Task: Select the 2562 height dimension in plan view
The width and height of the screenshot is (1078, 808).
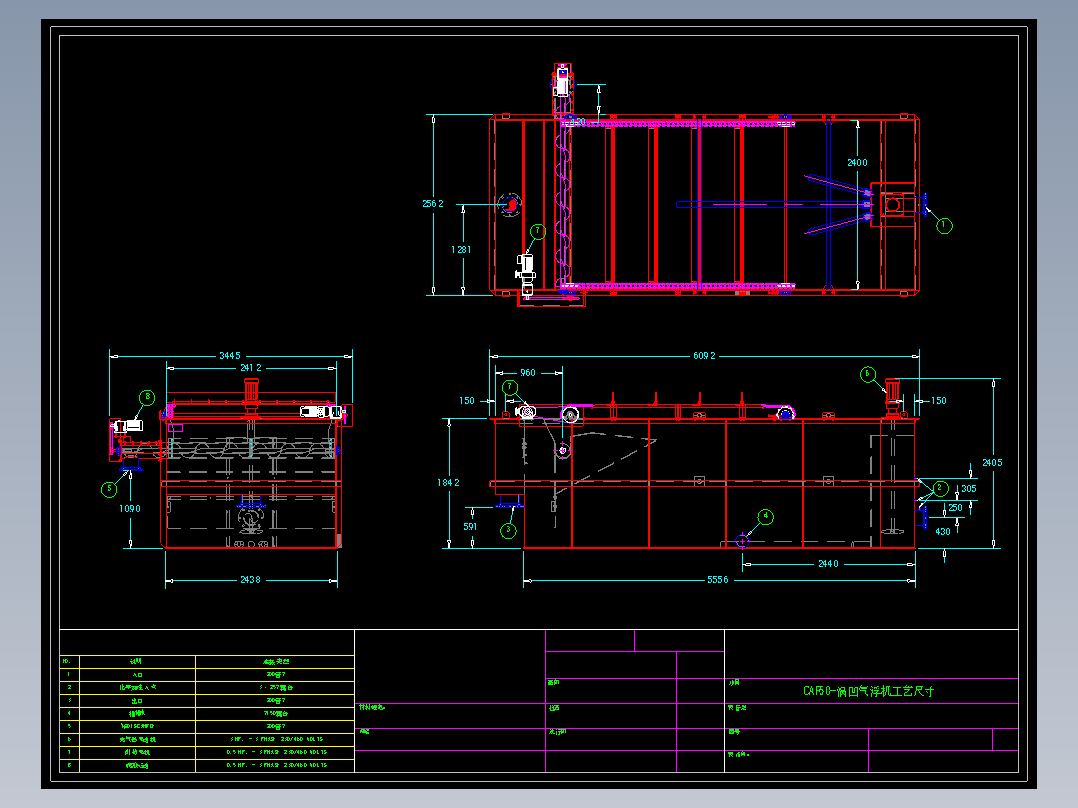Action: pyautogui.click(x=432, y=204)
